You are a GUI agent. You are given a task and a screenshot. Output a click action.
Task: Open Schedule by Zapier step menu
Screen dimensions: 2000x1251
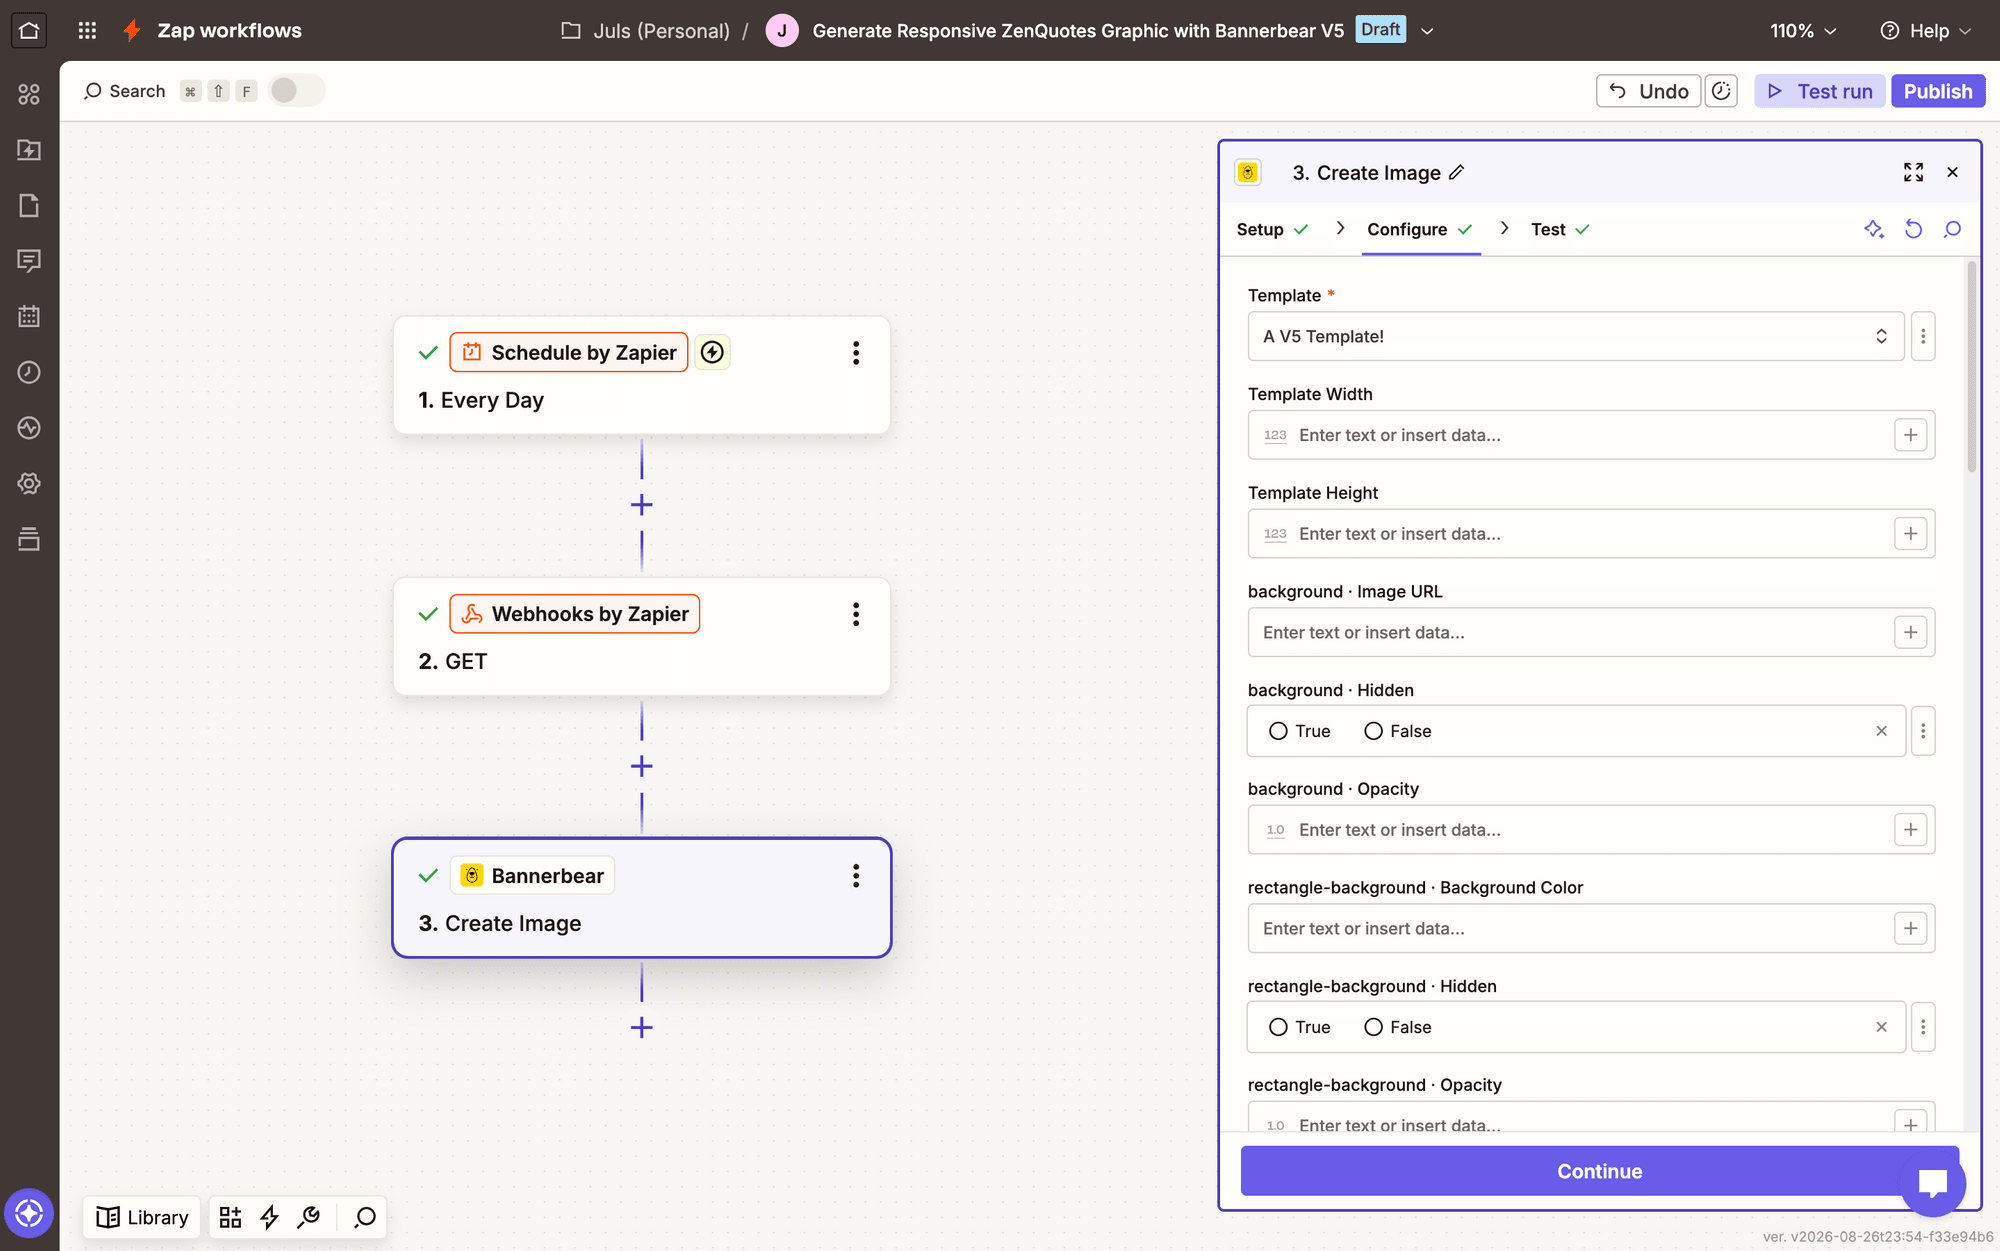856,352
